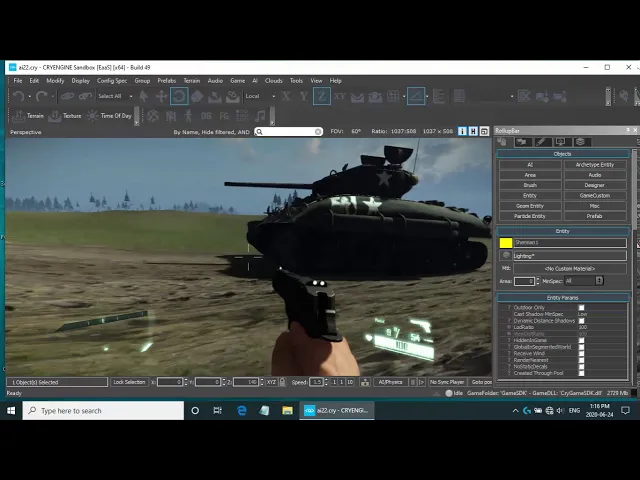640x480 pixels.
Task: Click the Lock Selection button
Action: click(129, 382)
